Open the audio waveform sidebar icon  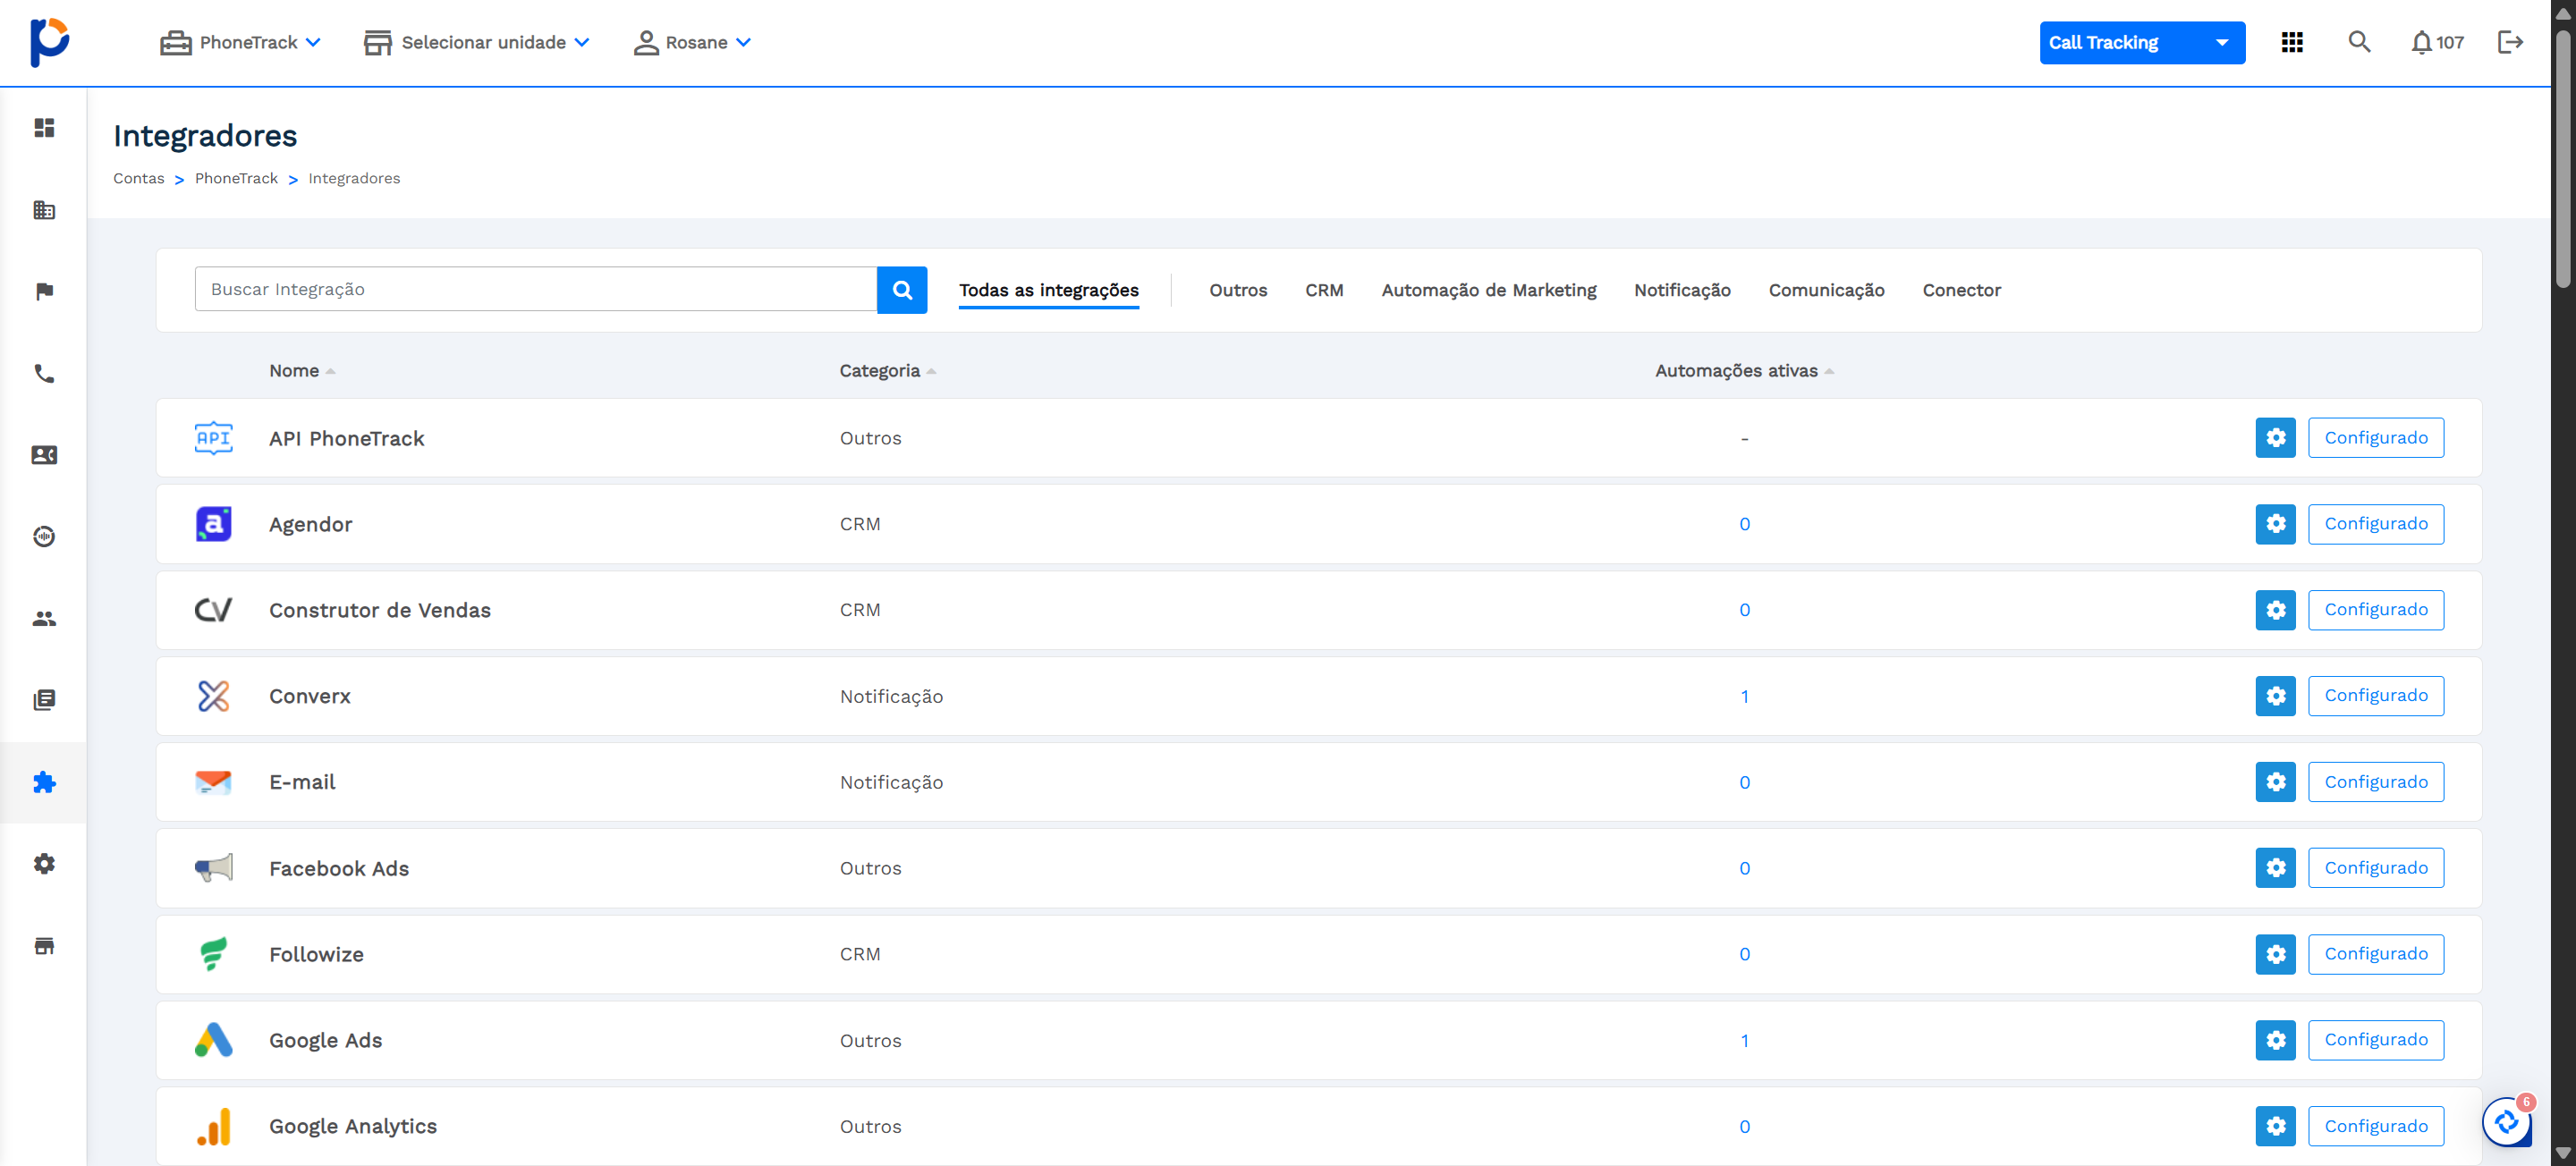44,537
